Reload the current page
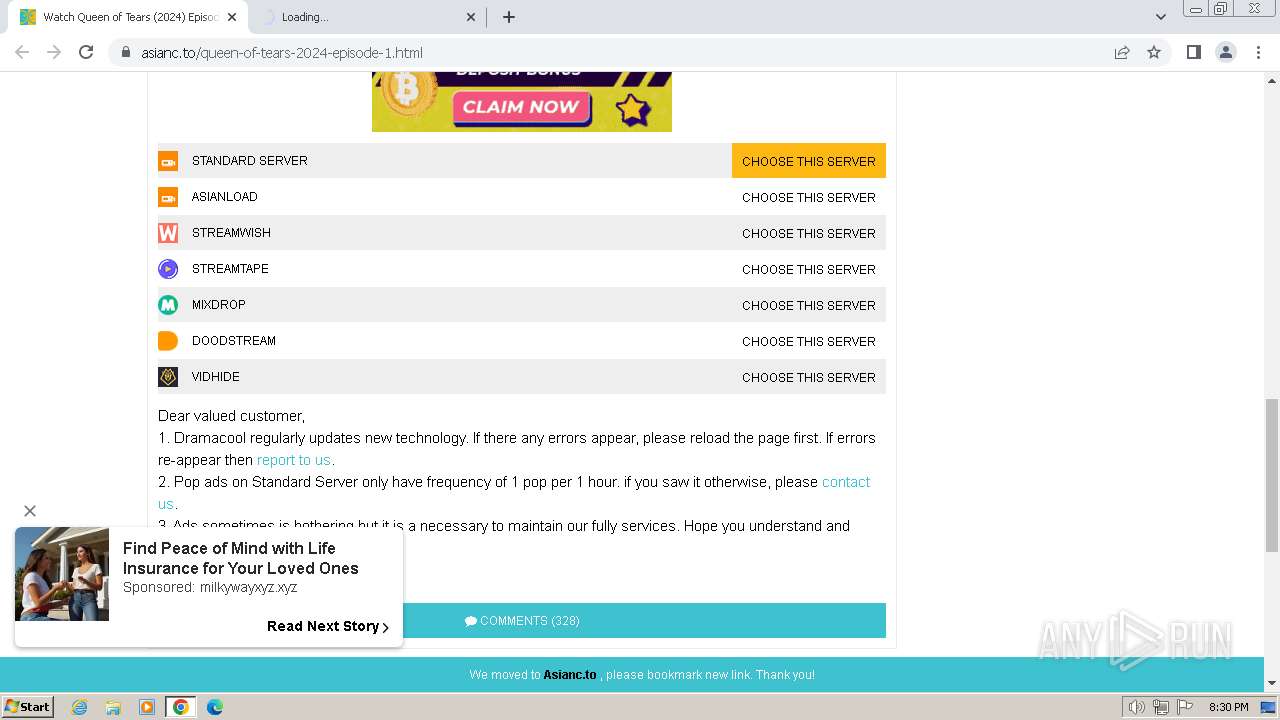 (x=86, y=52)
